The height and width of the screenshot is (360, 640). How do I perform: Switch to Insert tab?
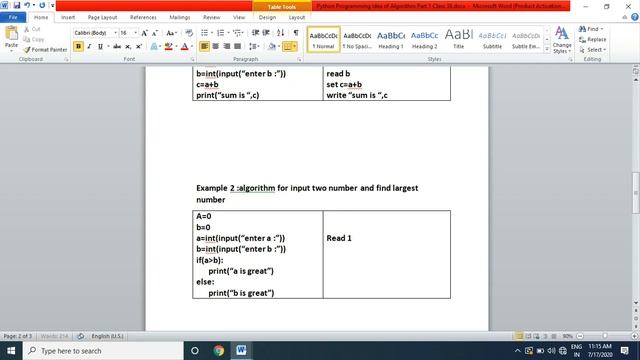[68, 17]
